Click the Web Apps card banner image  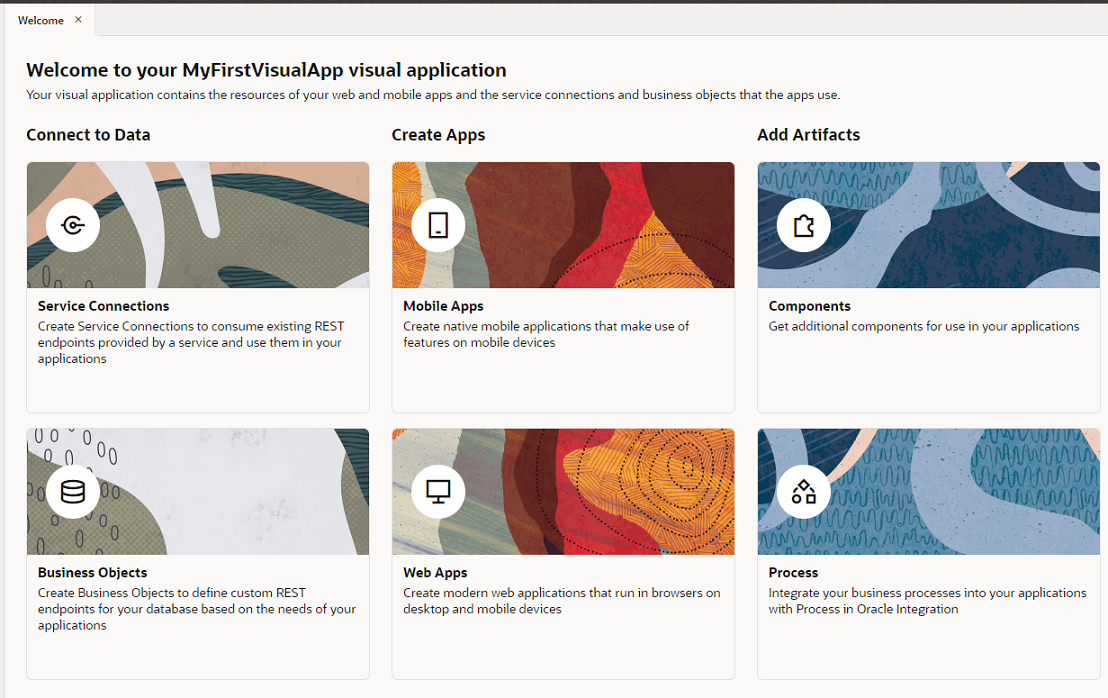coord(563,492)
